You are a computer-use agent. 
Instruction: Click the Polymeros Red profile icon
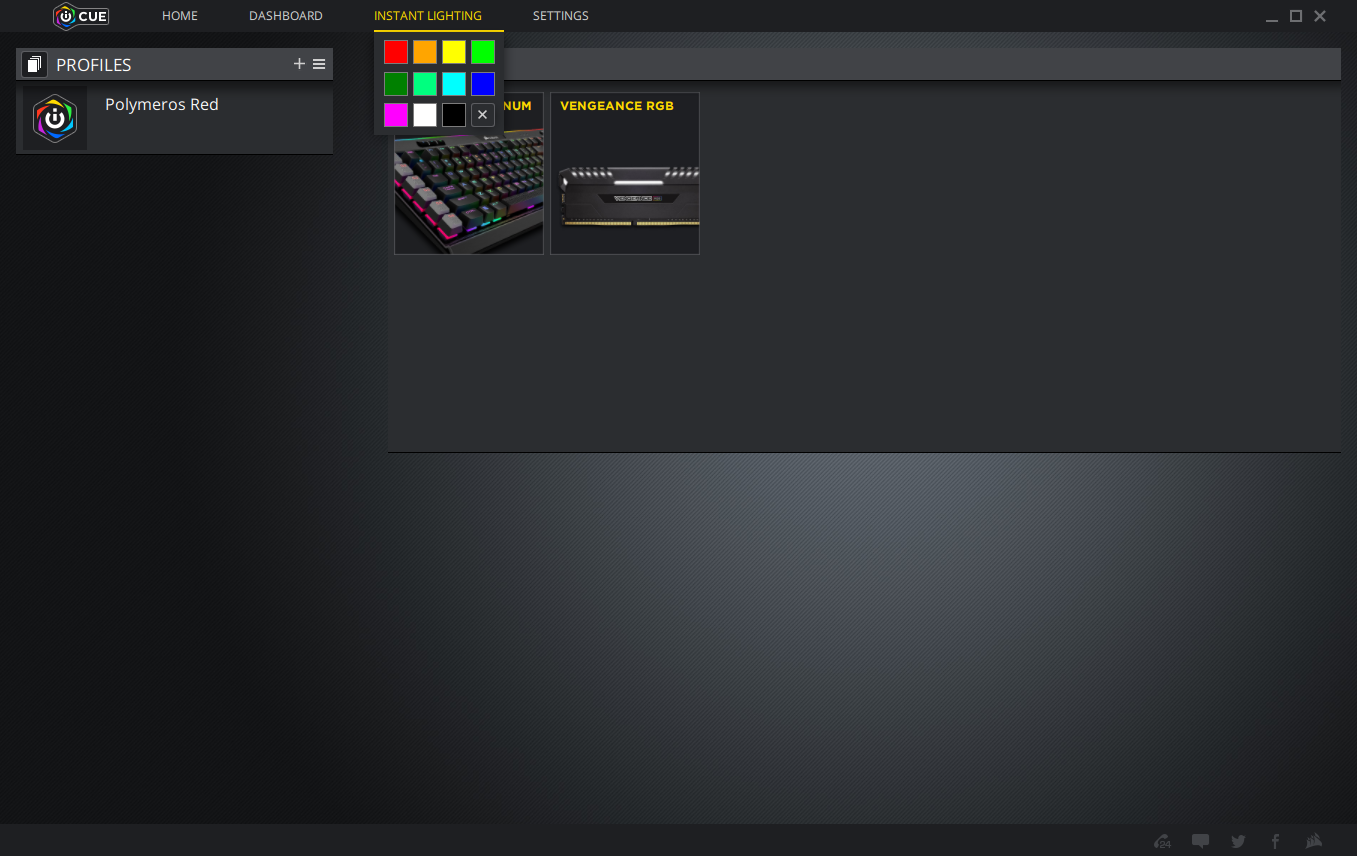click(55, 118)
